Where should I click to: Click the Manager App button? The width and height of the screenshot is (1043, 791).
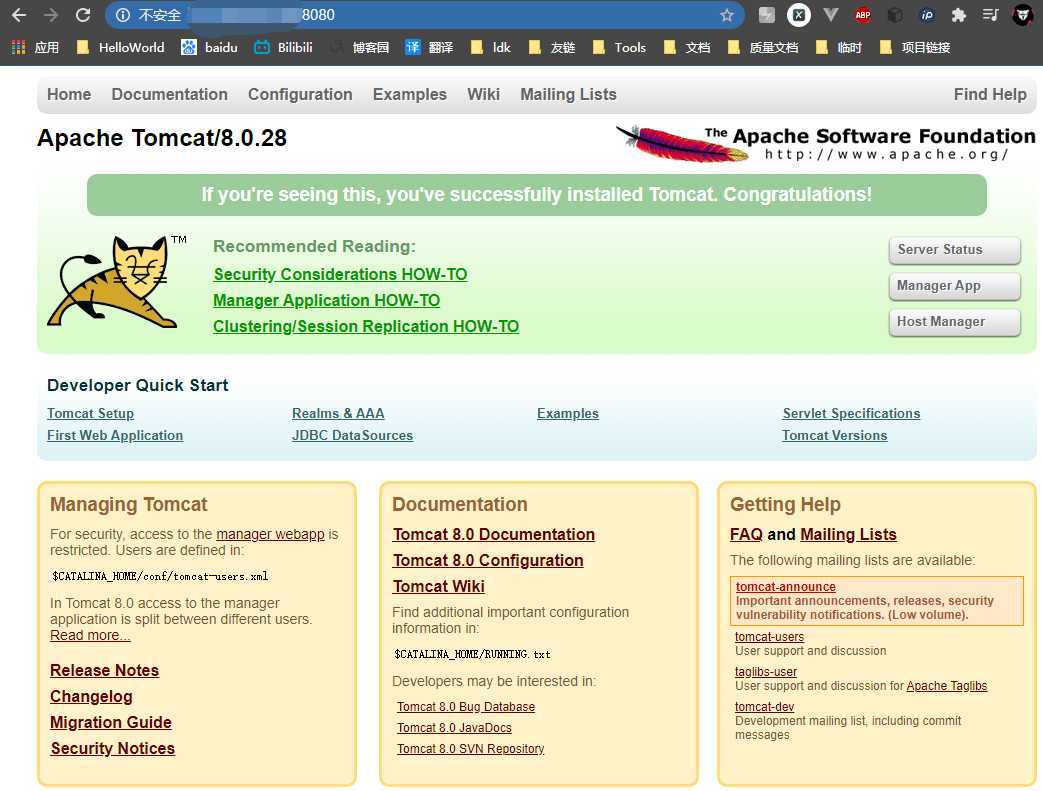(x=955, y=286)
